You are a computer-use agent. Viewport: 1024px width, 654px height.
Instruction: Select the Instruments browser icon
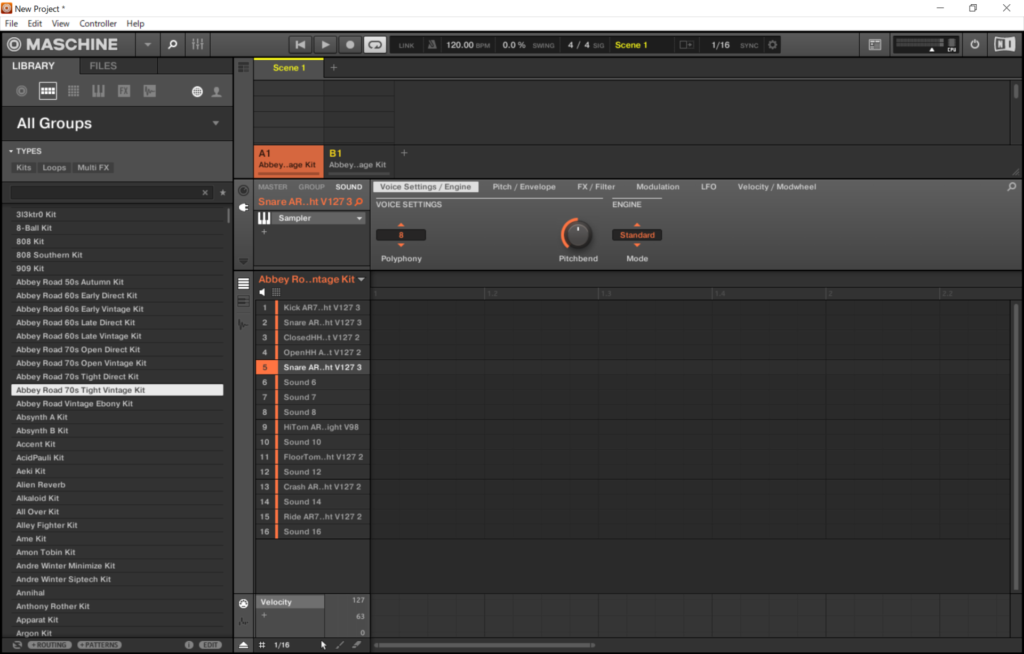point(98,91)
